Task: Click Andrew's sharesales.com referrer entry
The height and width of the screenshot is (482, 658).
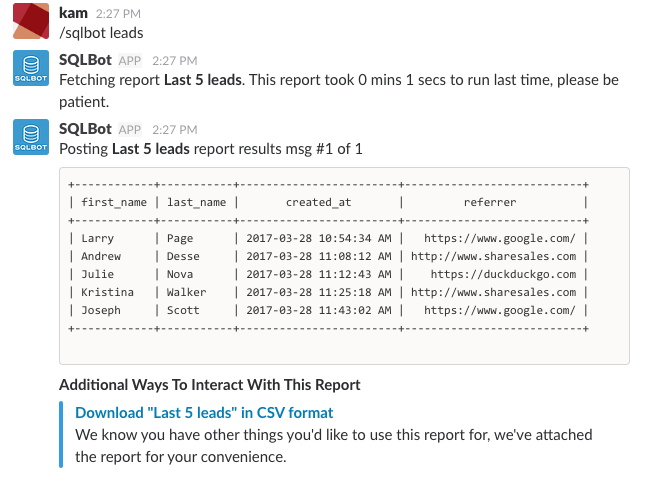Action: (494, 256)
